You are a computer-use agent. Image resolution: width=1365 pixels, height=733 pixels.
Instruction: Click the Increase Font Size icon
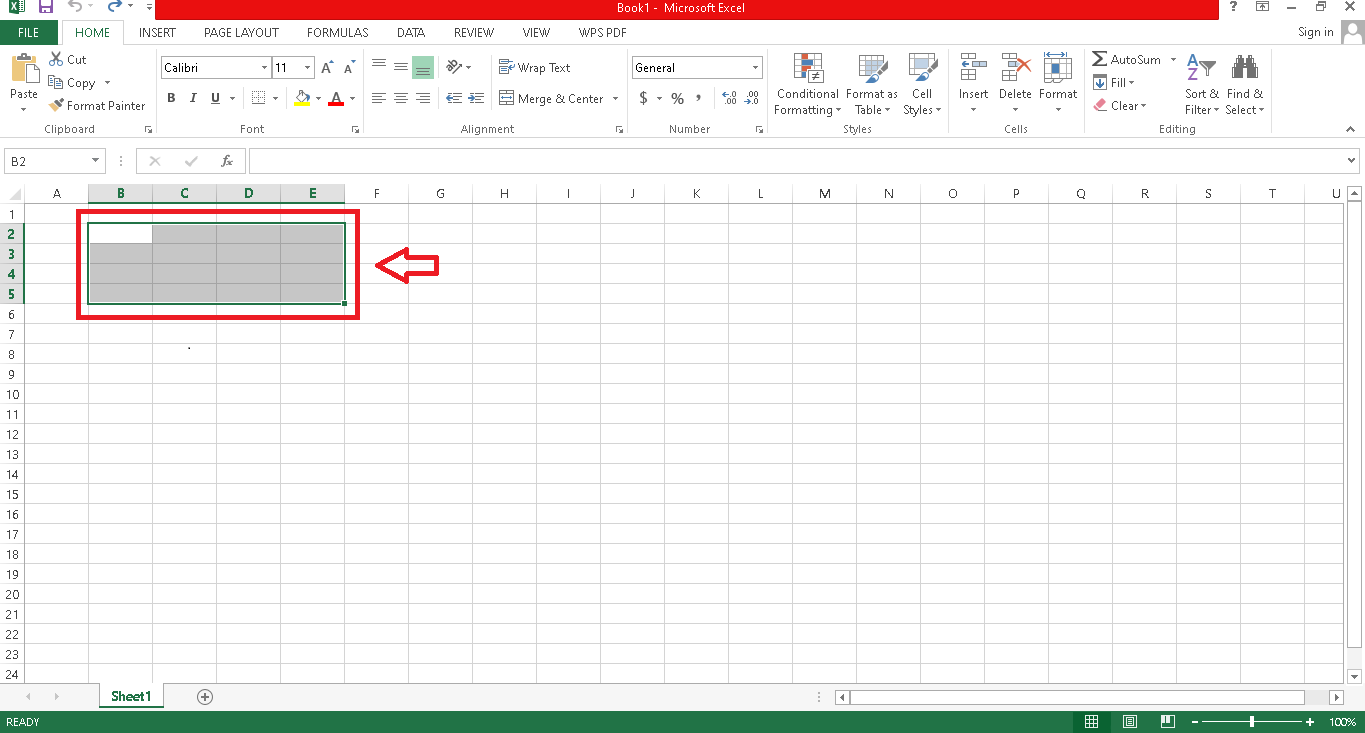327,68
